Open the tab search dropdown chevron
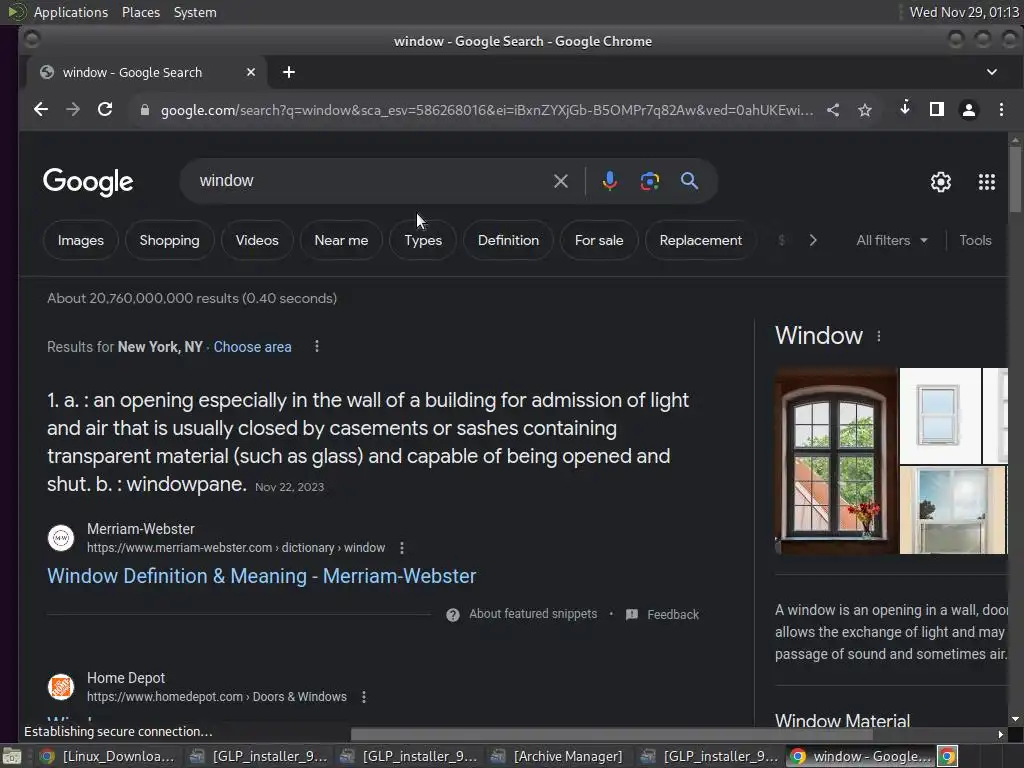Image resolution: width=1024 pixels, height=768 pixels. point(991,72)
